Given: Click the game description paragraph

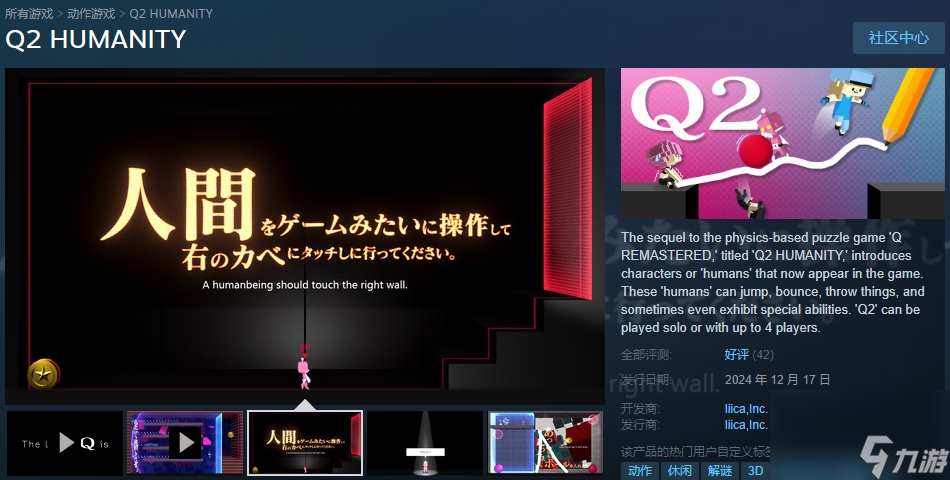Looking at the screenshot, I should tap(772, 282).
